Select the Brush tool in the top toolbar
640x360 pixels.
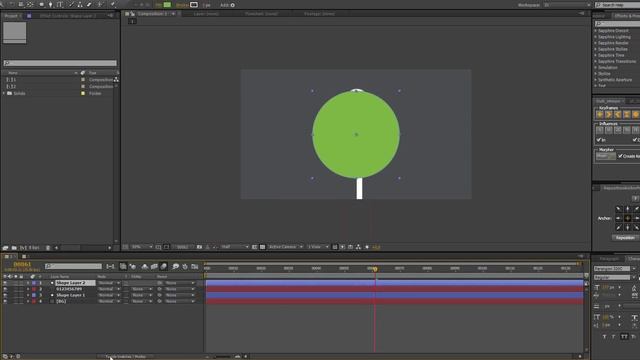point(71,5)
